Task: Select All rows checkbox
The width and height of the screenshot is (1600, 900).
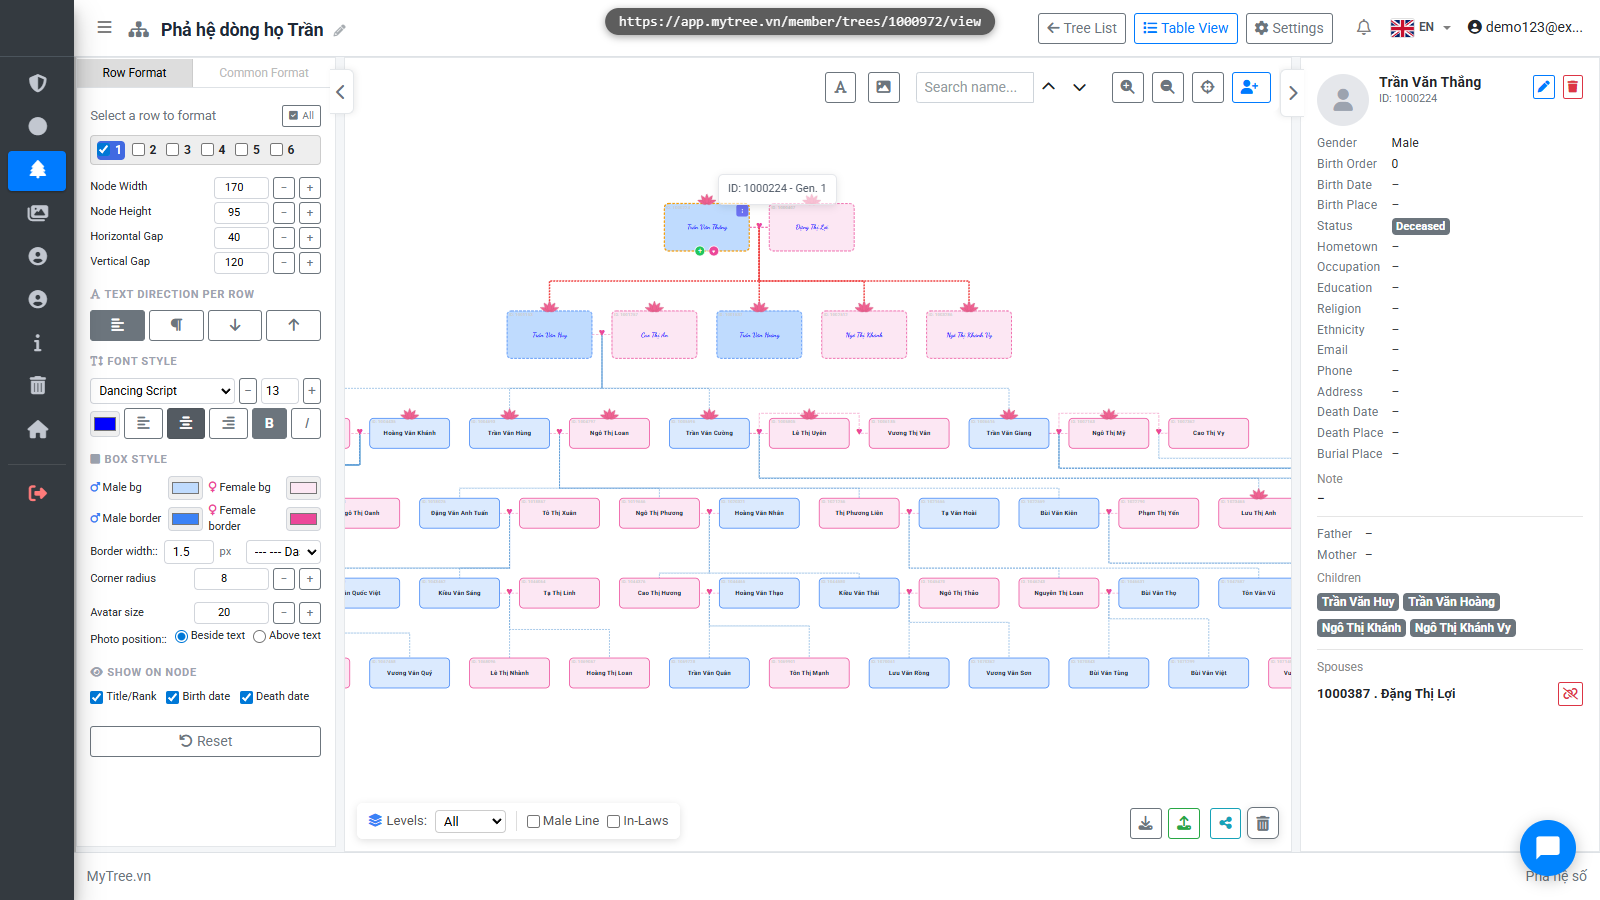Action: click(301, 116)
